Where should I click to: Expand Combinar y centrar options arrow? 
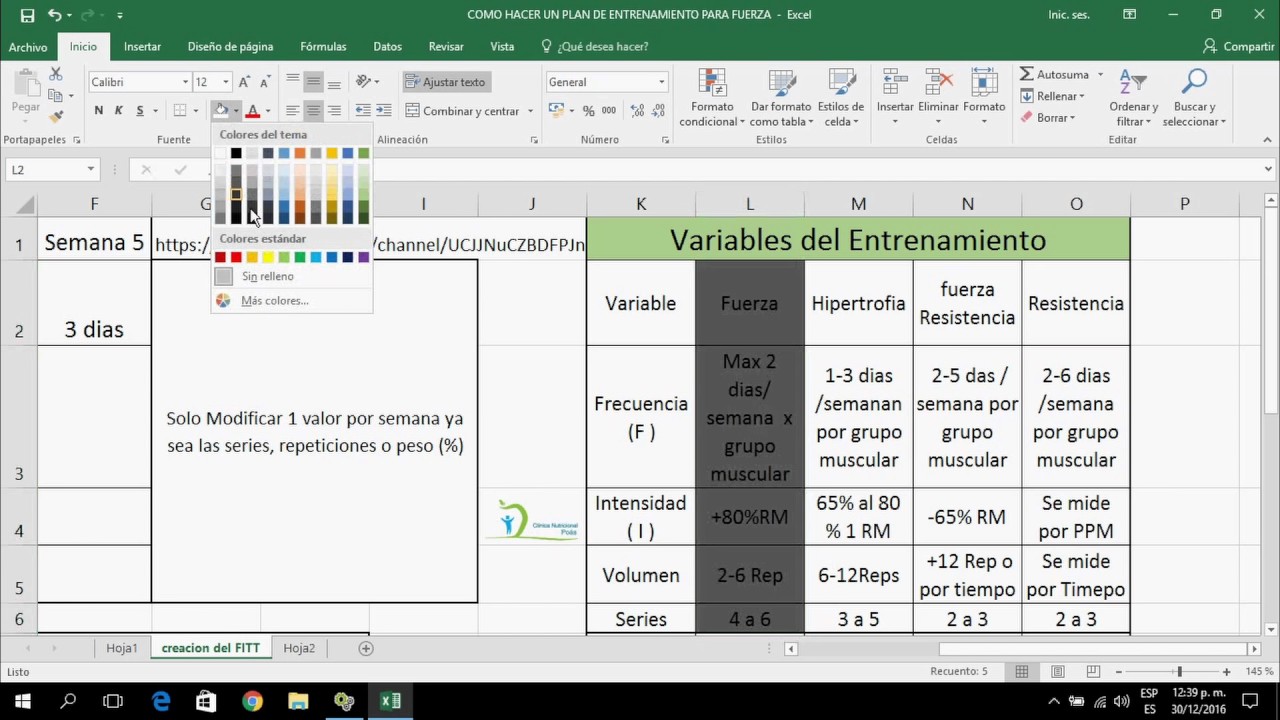(530, 111)
